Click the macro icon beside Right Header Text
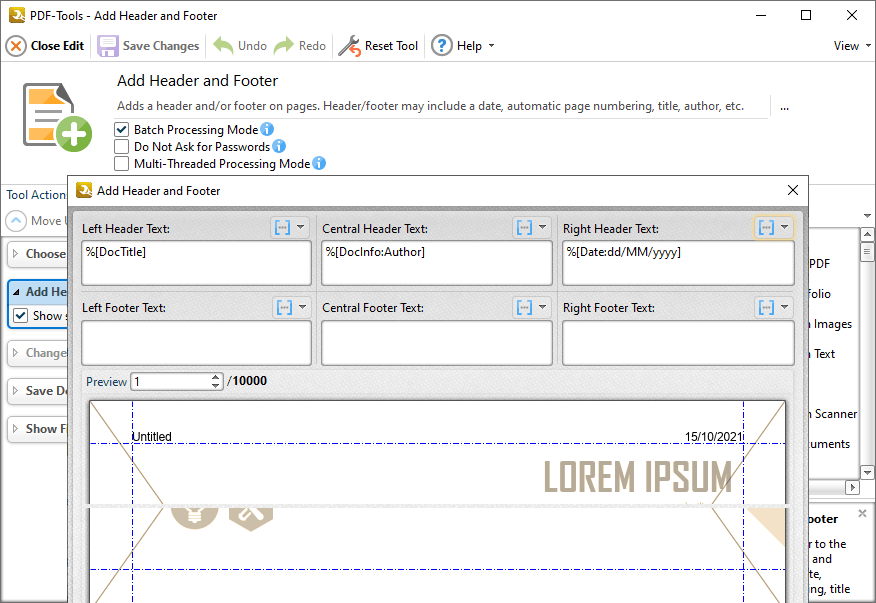Screen dimensions: 876x603 click(766, 227)
